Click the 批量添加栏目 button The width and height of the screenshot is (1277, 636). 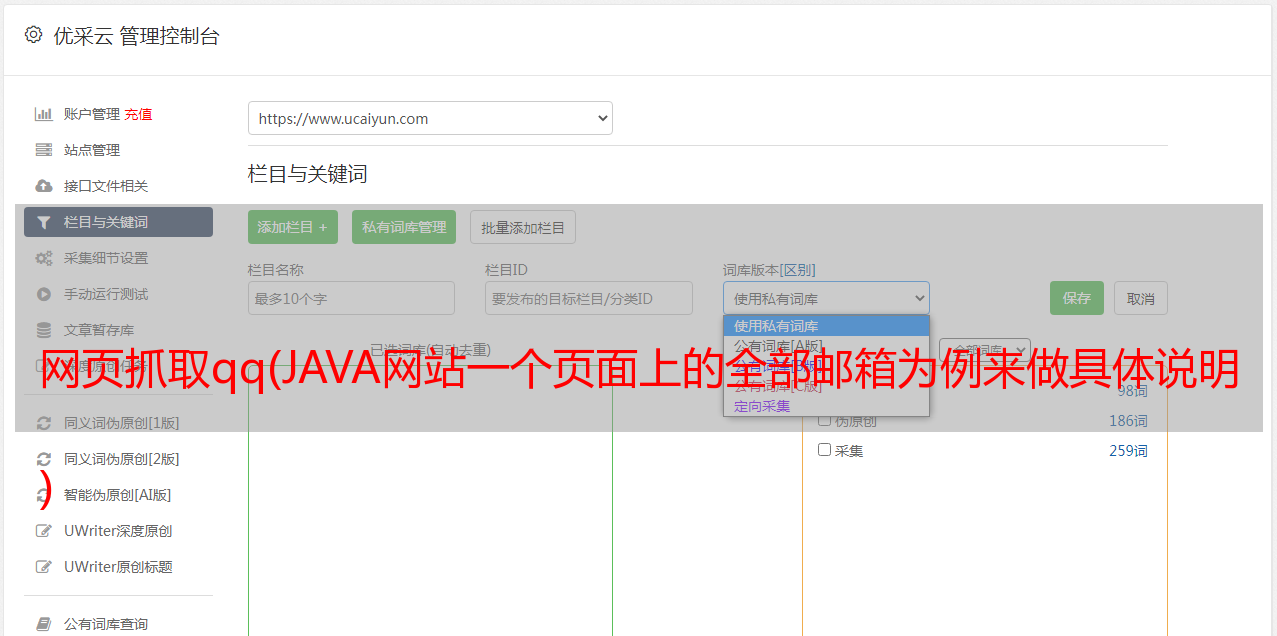523,227
